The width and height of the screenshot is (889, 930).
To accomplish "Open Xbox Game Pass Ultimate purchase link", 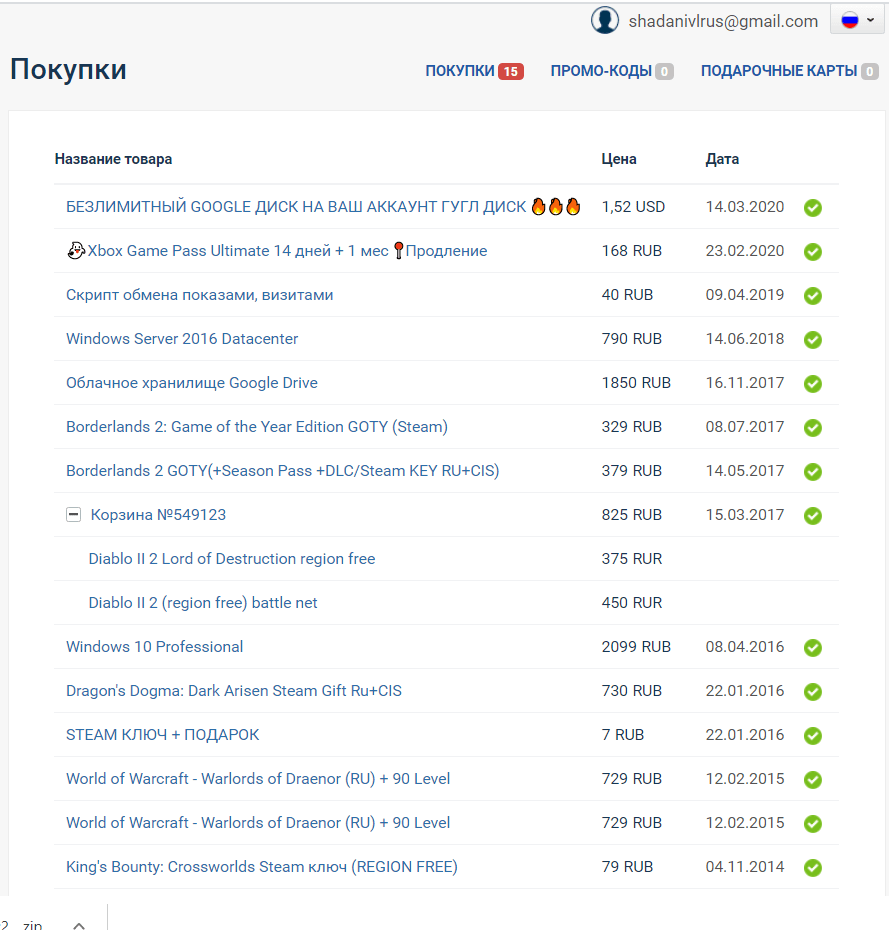I will pos(277,251).
